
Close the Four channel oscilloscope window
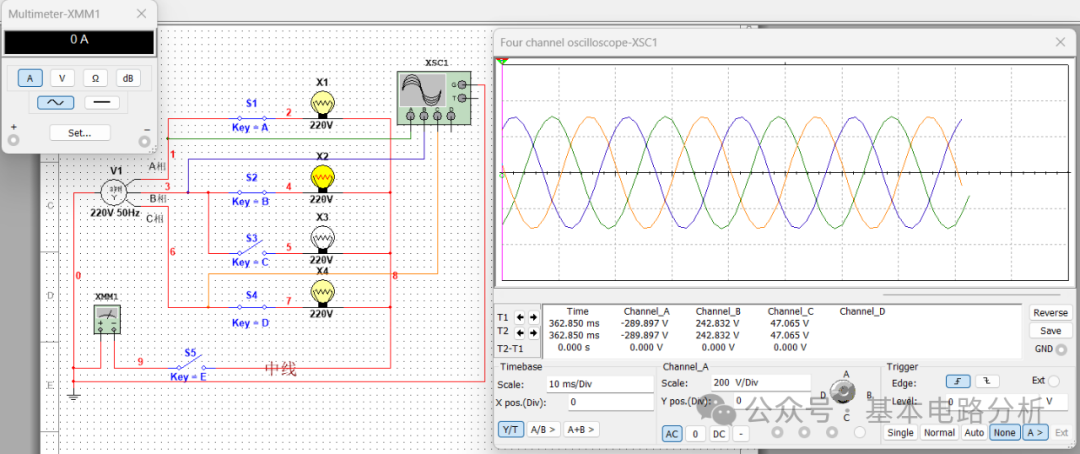(x=1061, y=42)
